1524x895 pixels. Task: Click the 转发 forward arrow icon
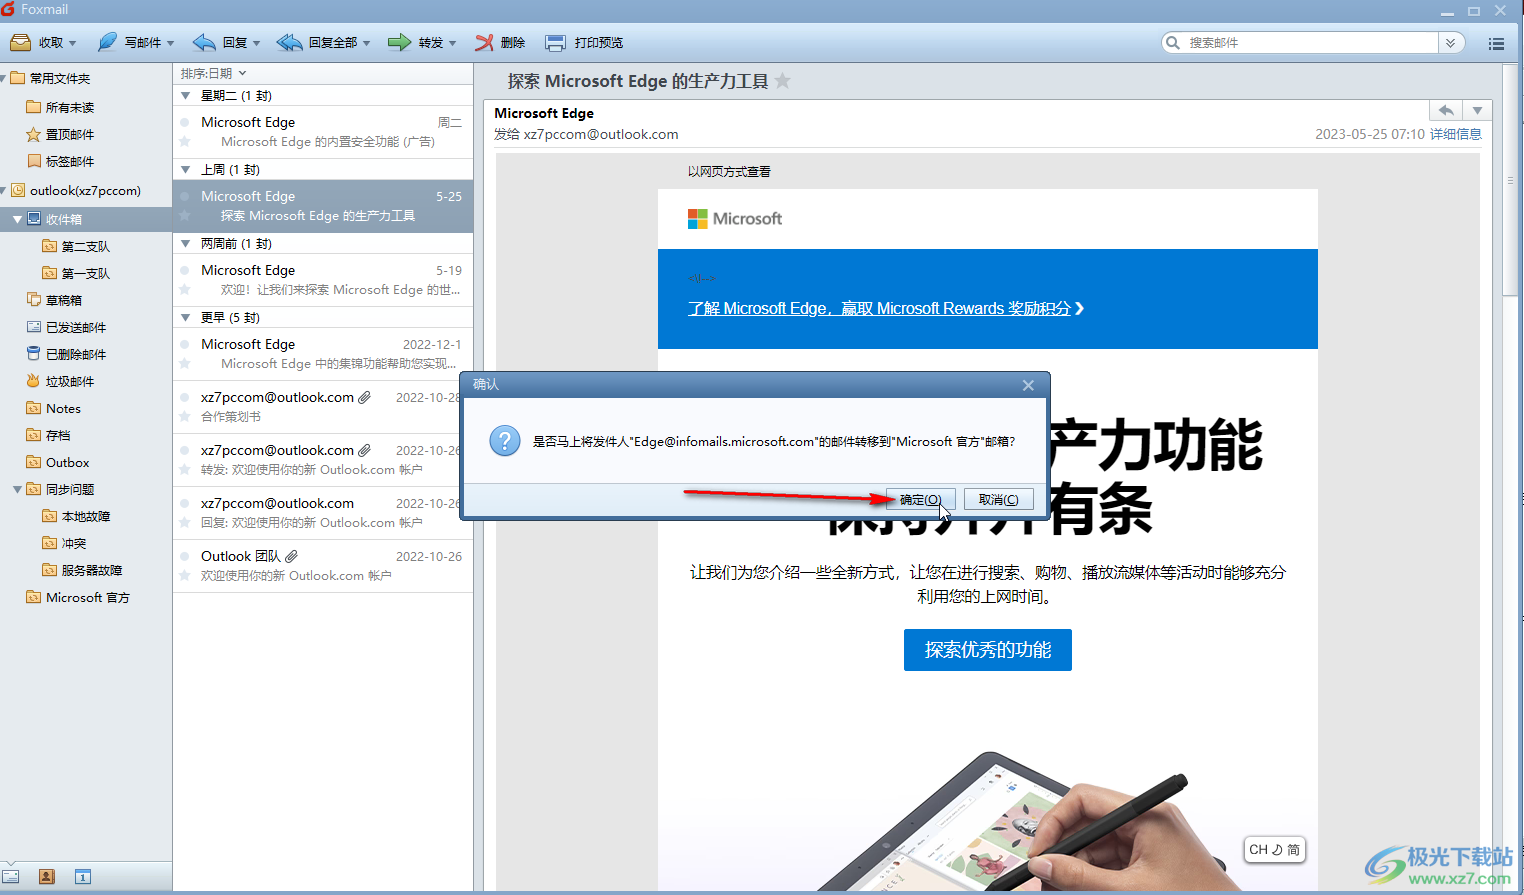(400, 42)
